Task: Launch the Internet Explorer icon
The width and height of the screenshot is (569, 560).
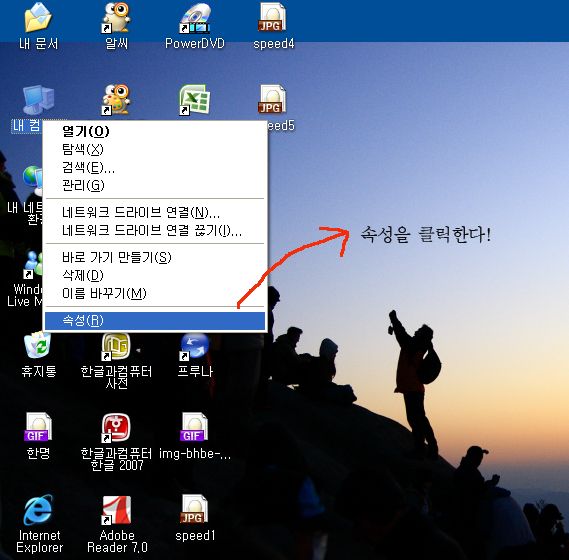Action: coord(38,510)
